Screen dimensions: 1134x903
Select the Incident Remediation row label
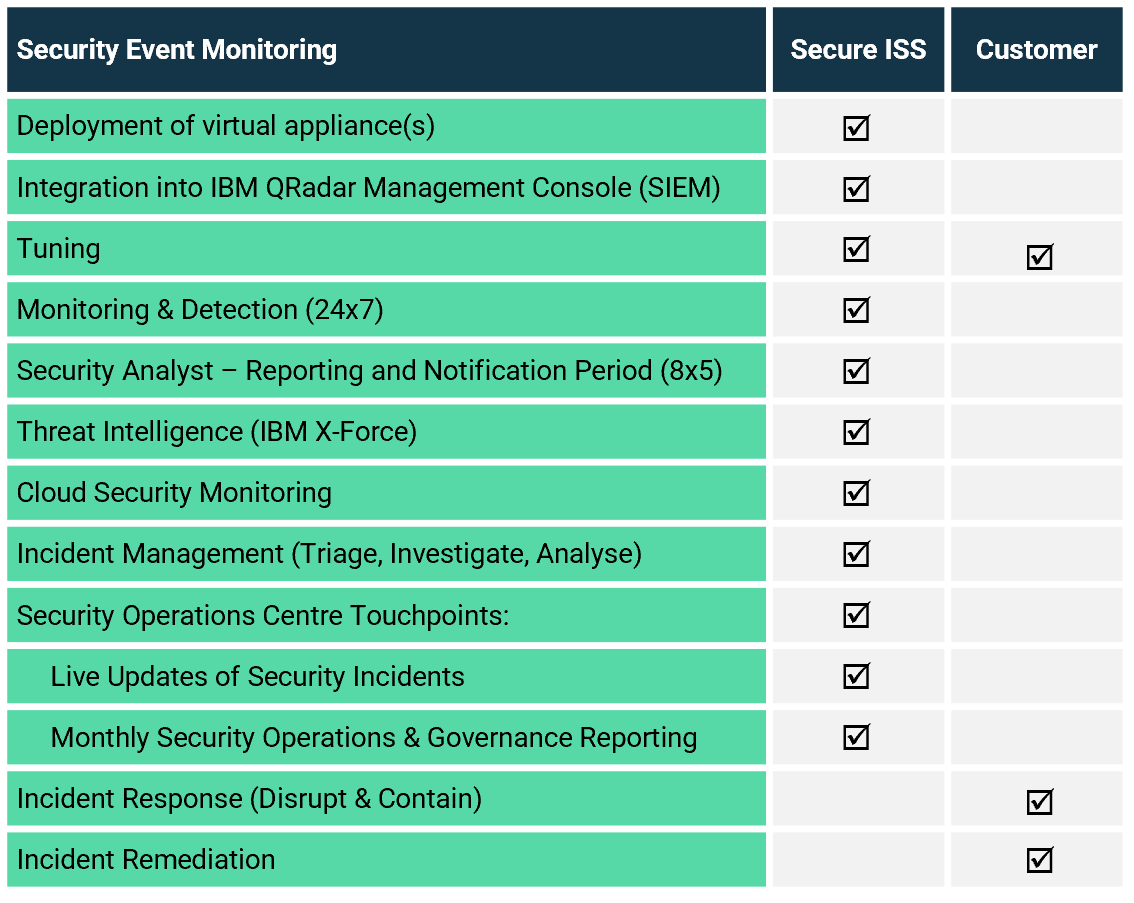point(146,859)
